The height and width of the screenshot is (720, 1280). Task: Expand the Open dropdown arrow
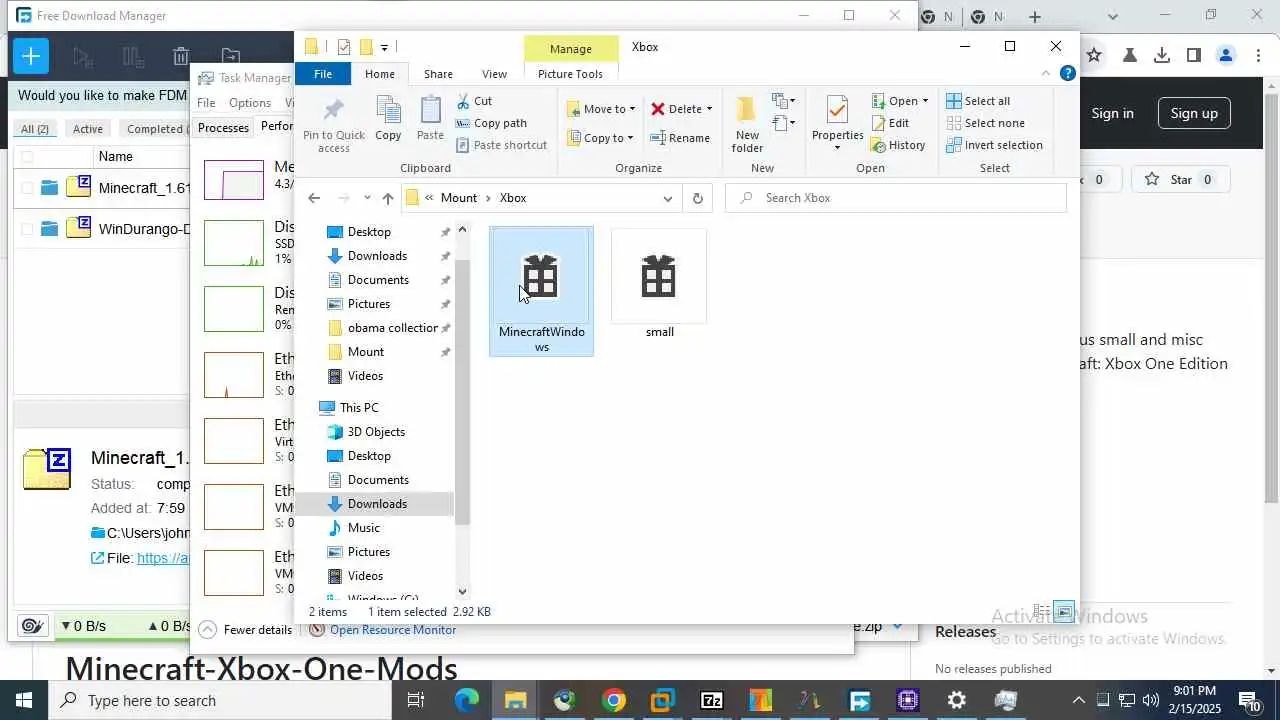925,101
